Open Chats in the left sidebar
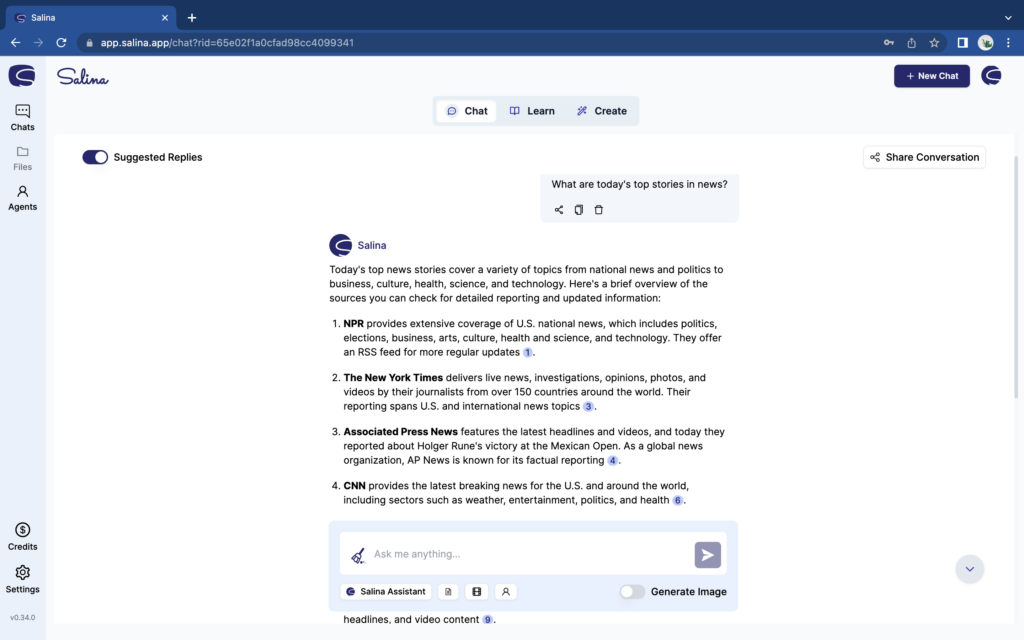 [x=22, y=118]
